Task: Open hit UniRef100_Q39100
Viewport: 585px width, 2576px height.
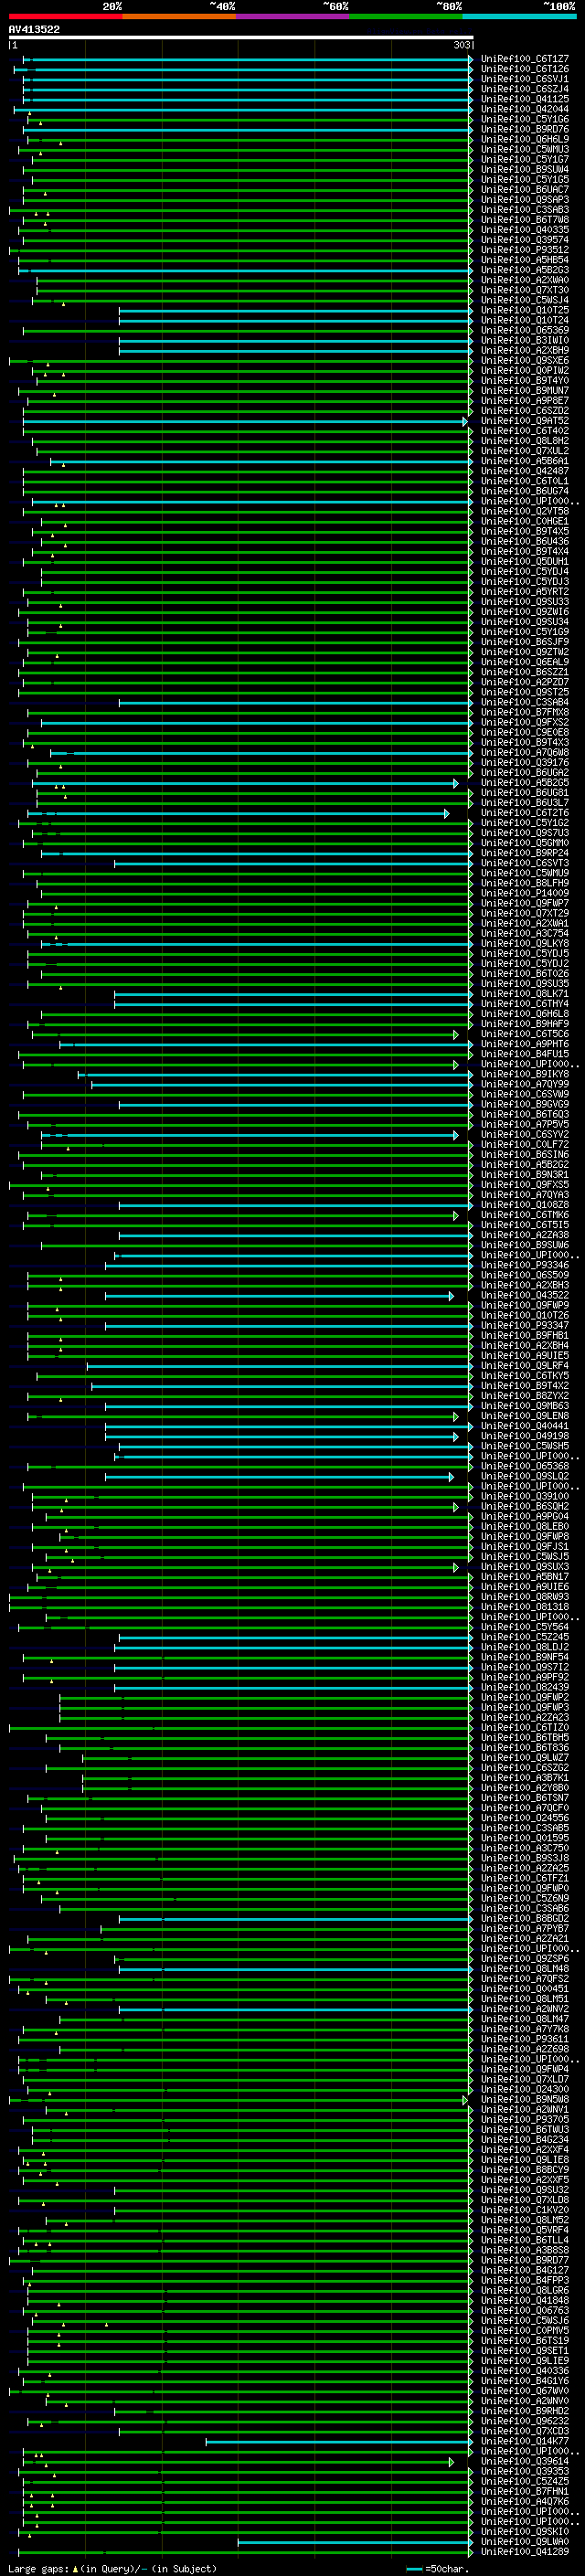Action: (x=525, y=1497)
